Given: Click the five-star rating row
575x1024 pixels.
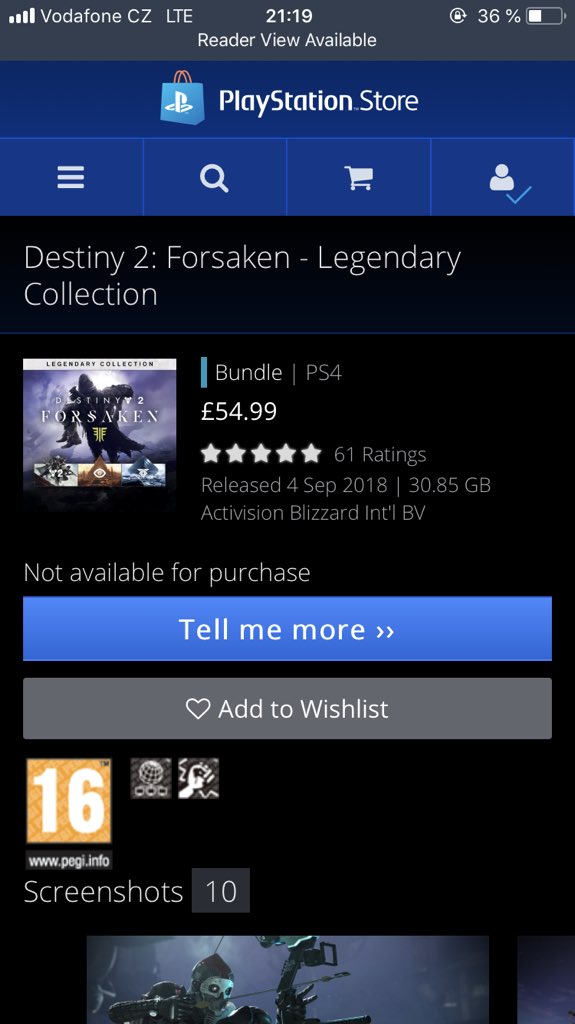Looking at the screenshot, I should click(x=261, y=453).
